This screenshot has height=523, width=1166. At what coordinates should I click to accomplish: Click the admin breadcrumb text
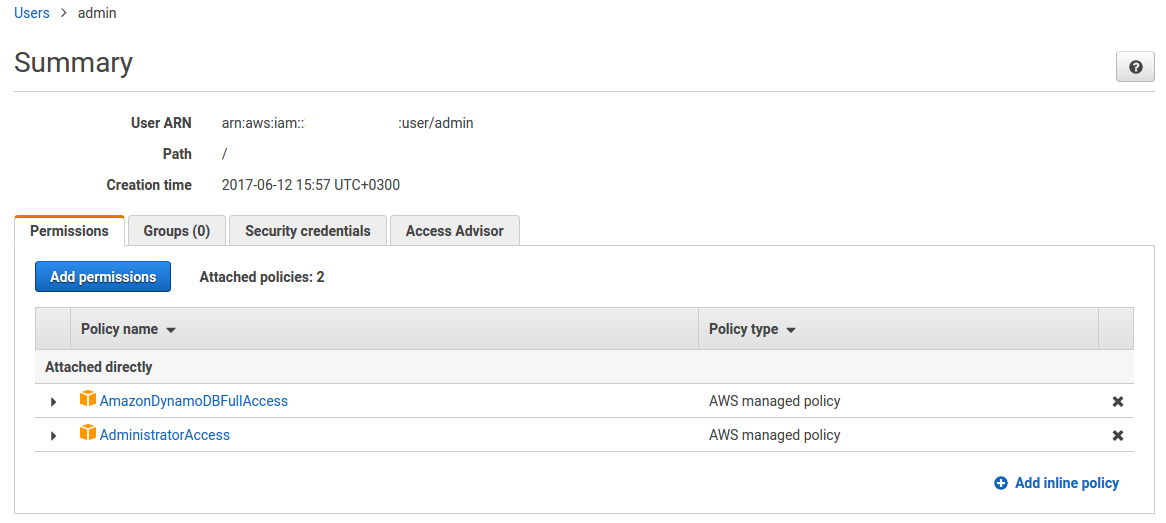coord(97,13)
